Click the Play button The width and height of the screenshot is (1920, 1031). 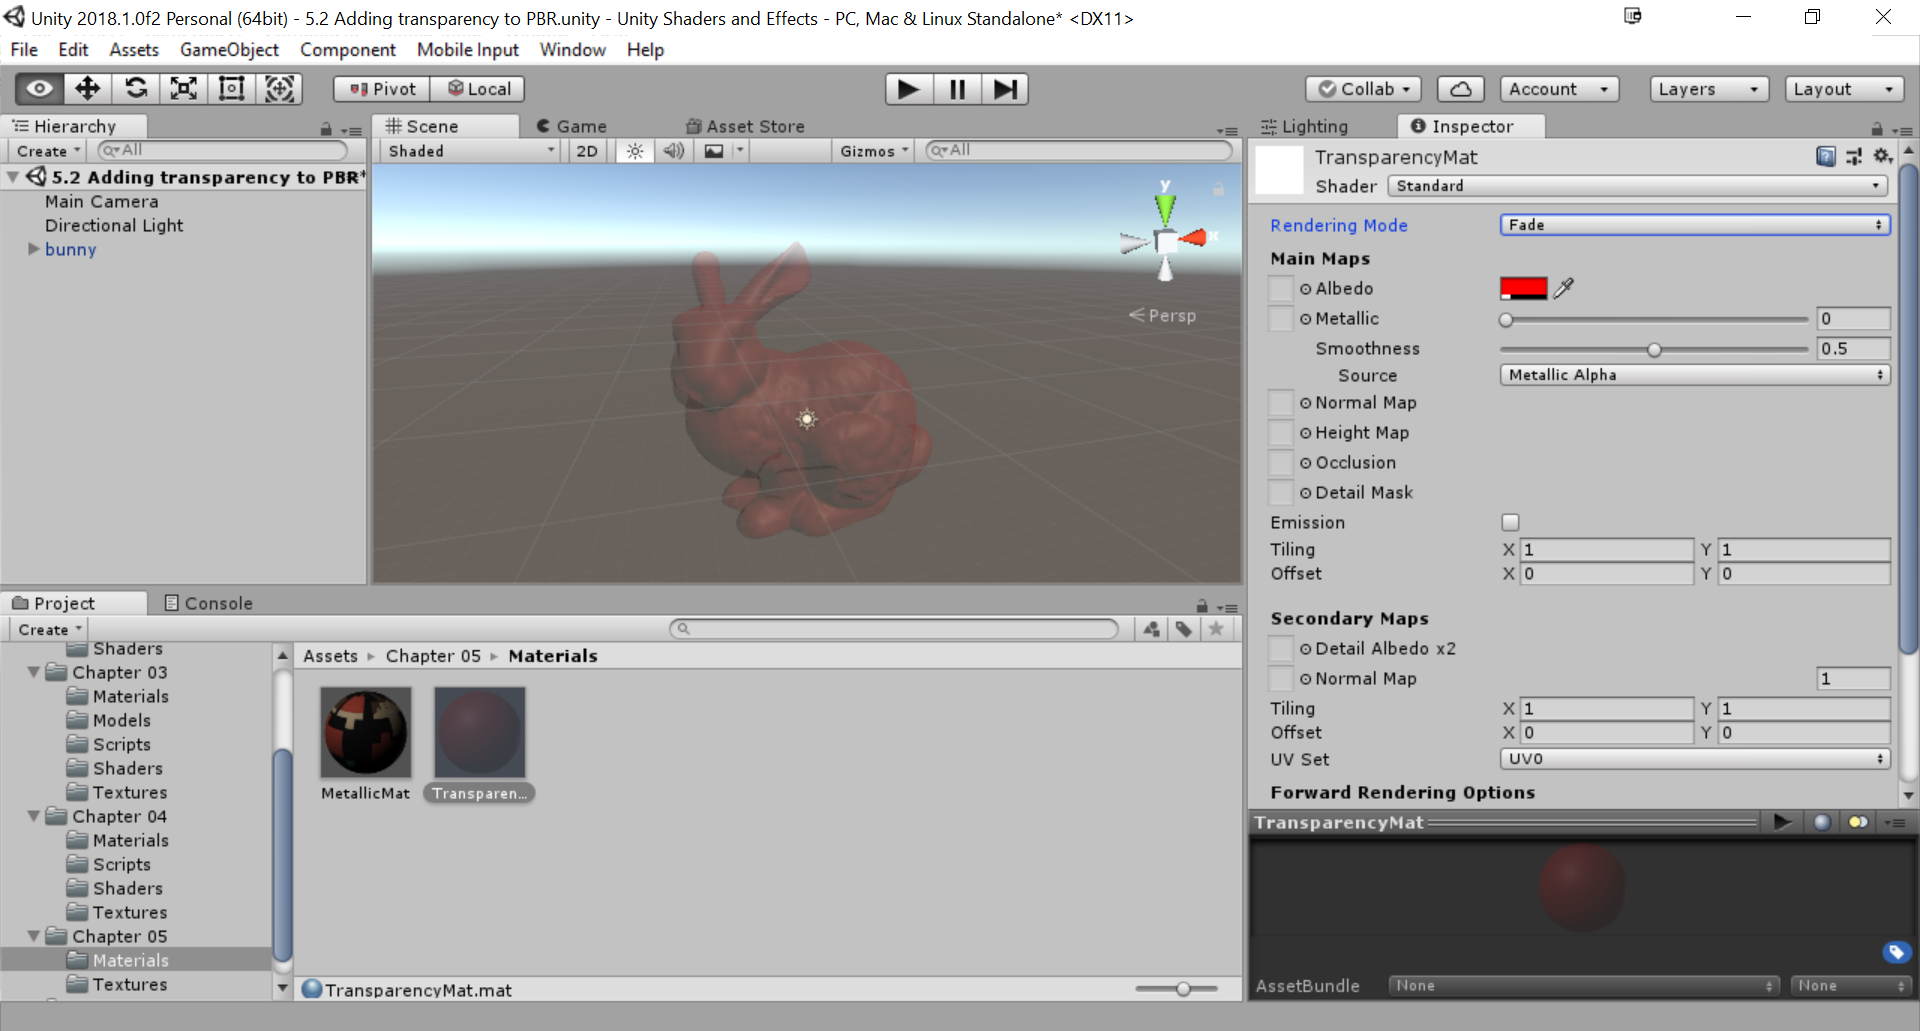[908, 89]
